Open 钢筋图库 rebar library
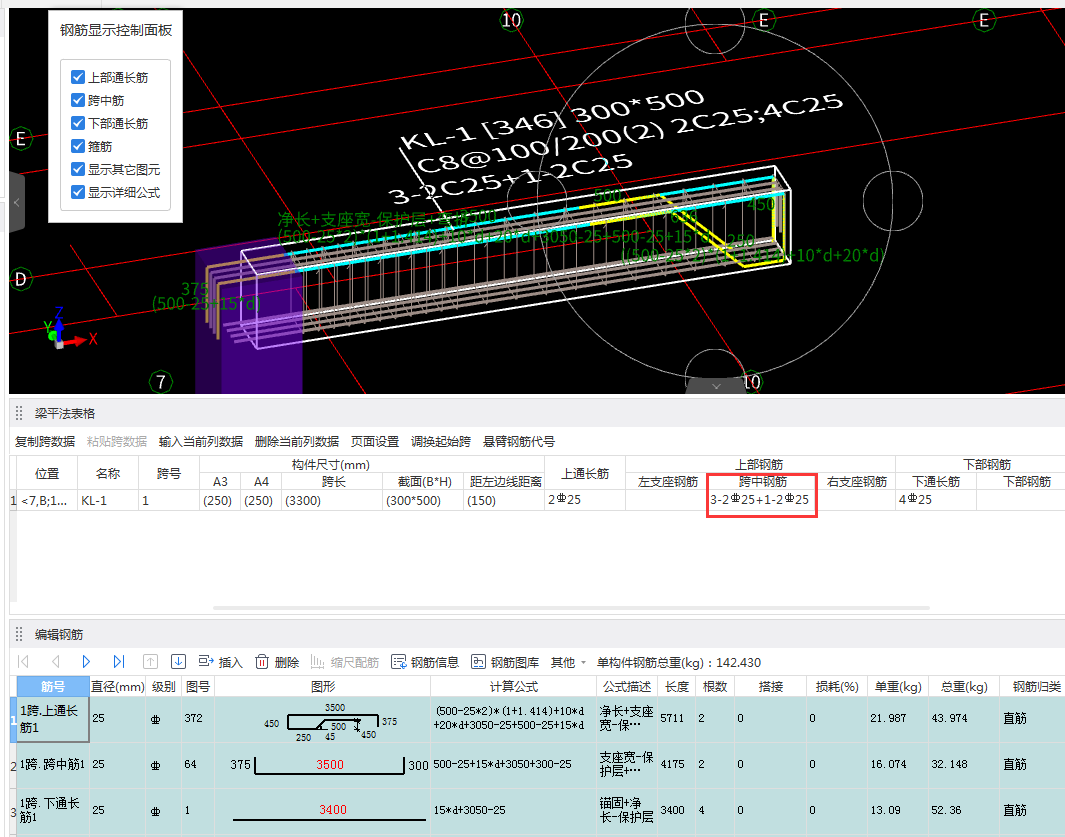1065x837 pixels. [x=505, y=662]
